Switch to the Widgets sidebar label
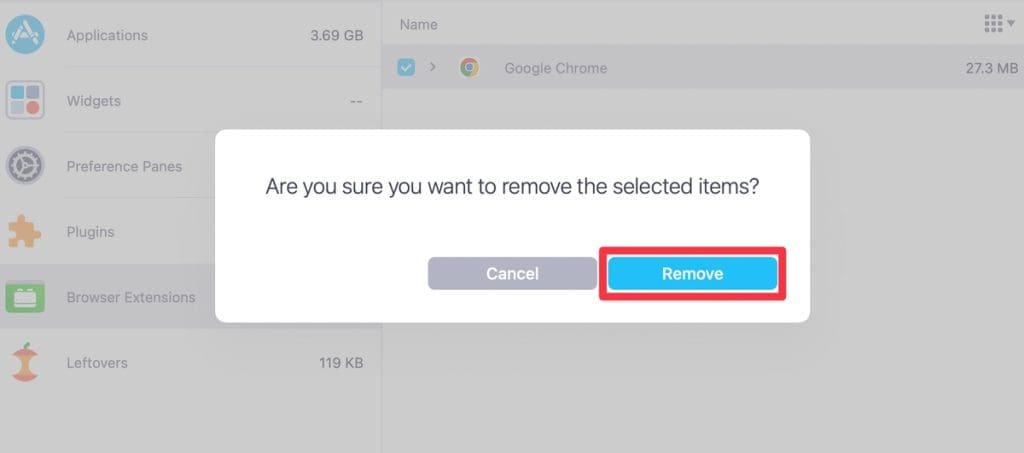The height and width of the screenshot is (453, 1024). pyautogui.click(x=94, y=101)
